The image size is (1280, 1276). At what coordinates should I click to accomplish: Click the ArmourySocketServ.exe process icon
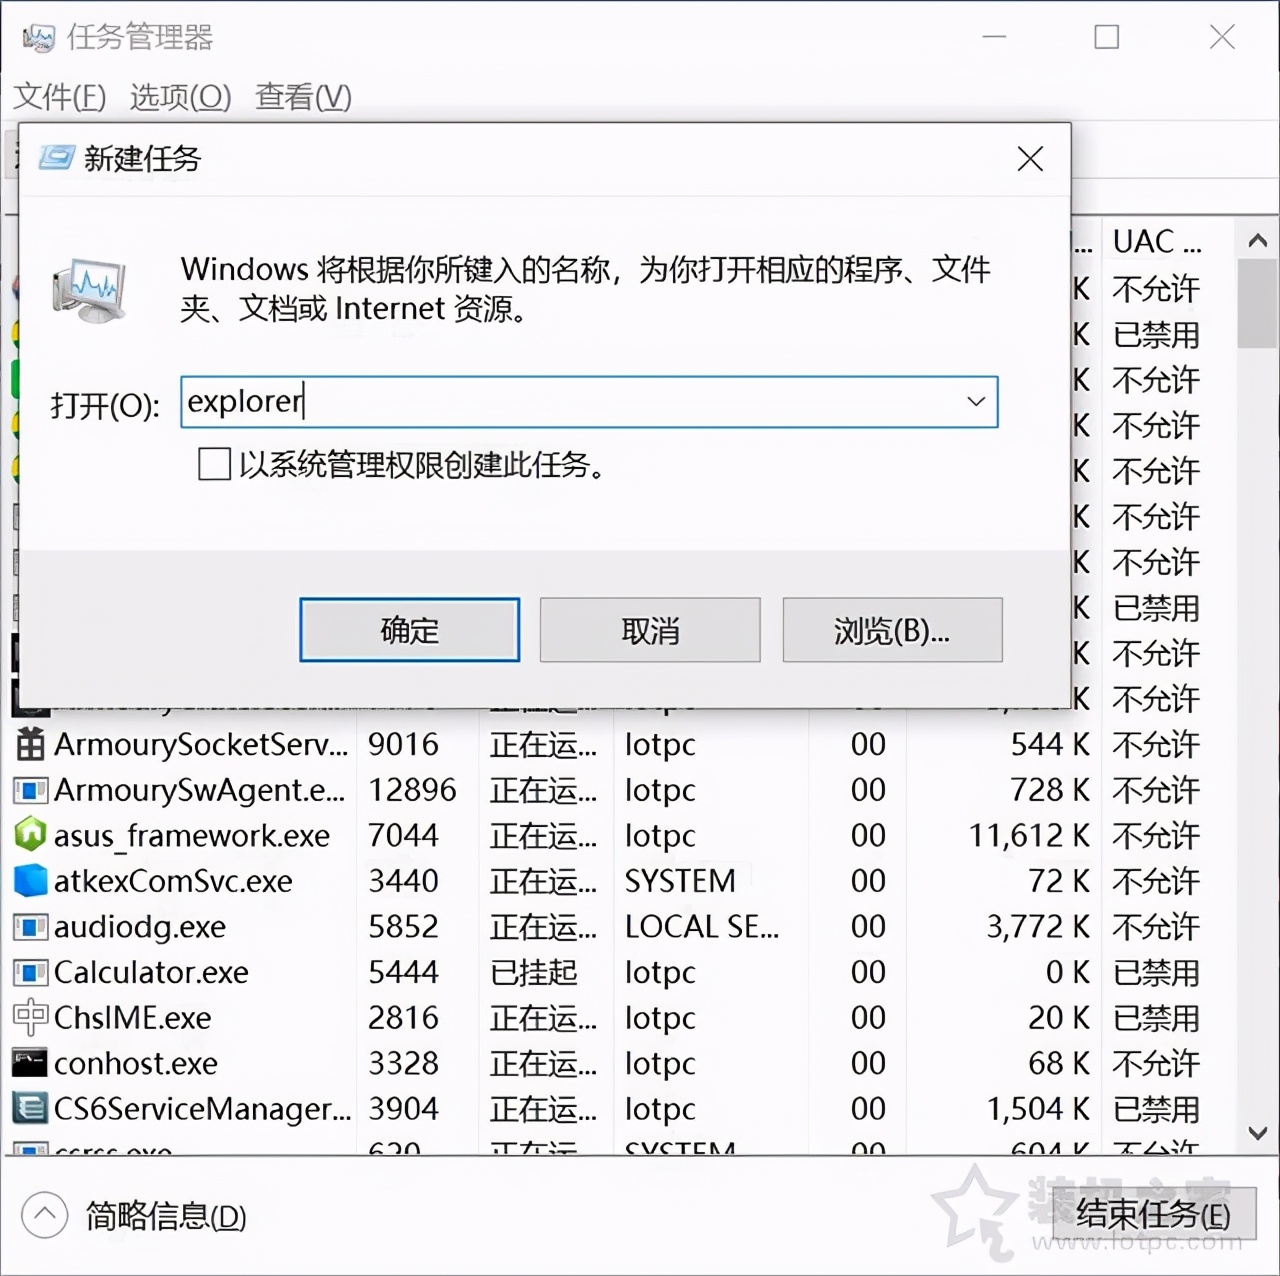click(29, 745)
